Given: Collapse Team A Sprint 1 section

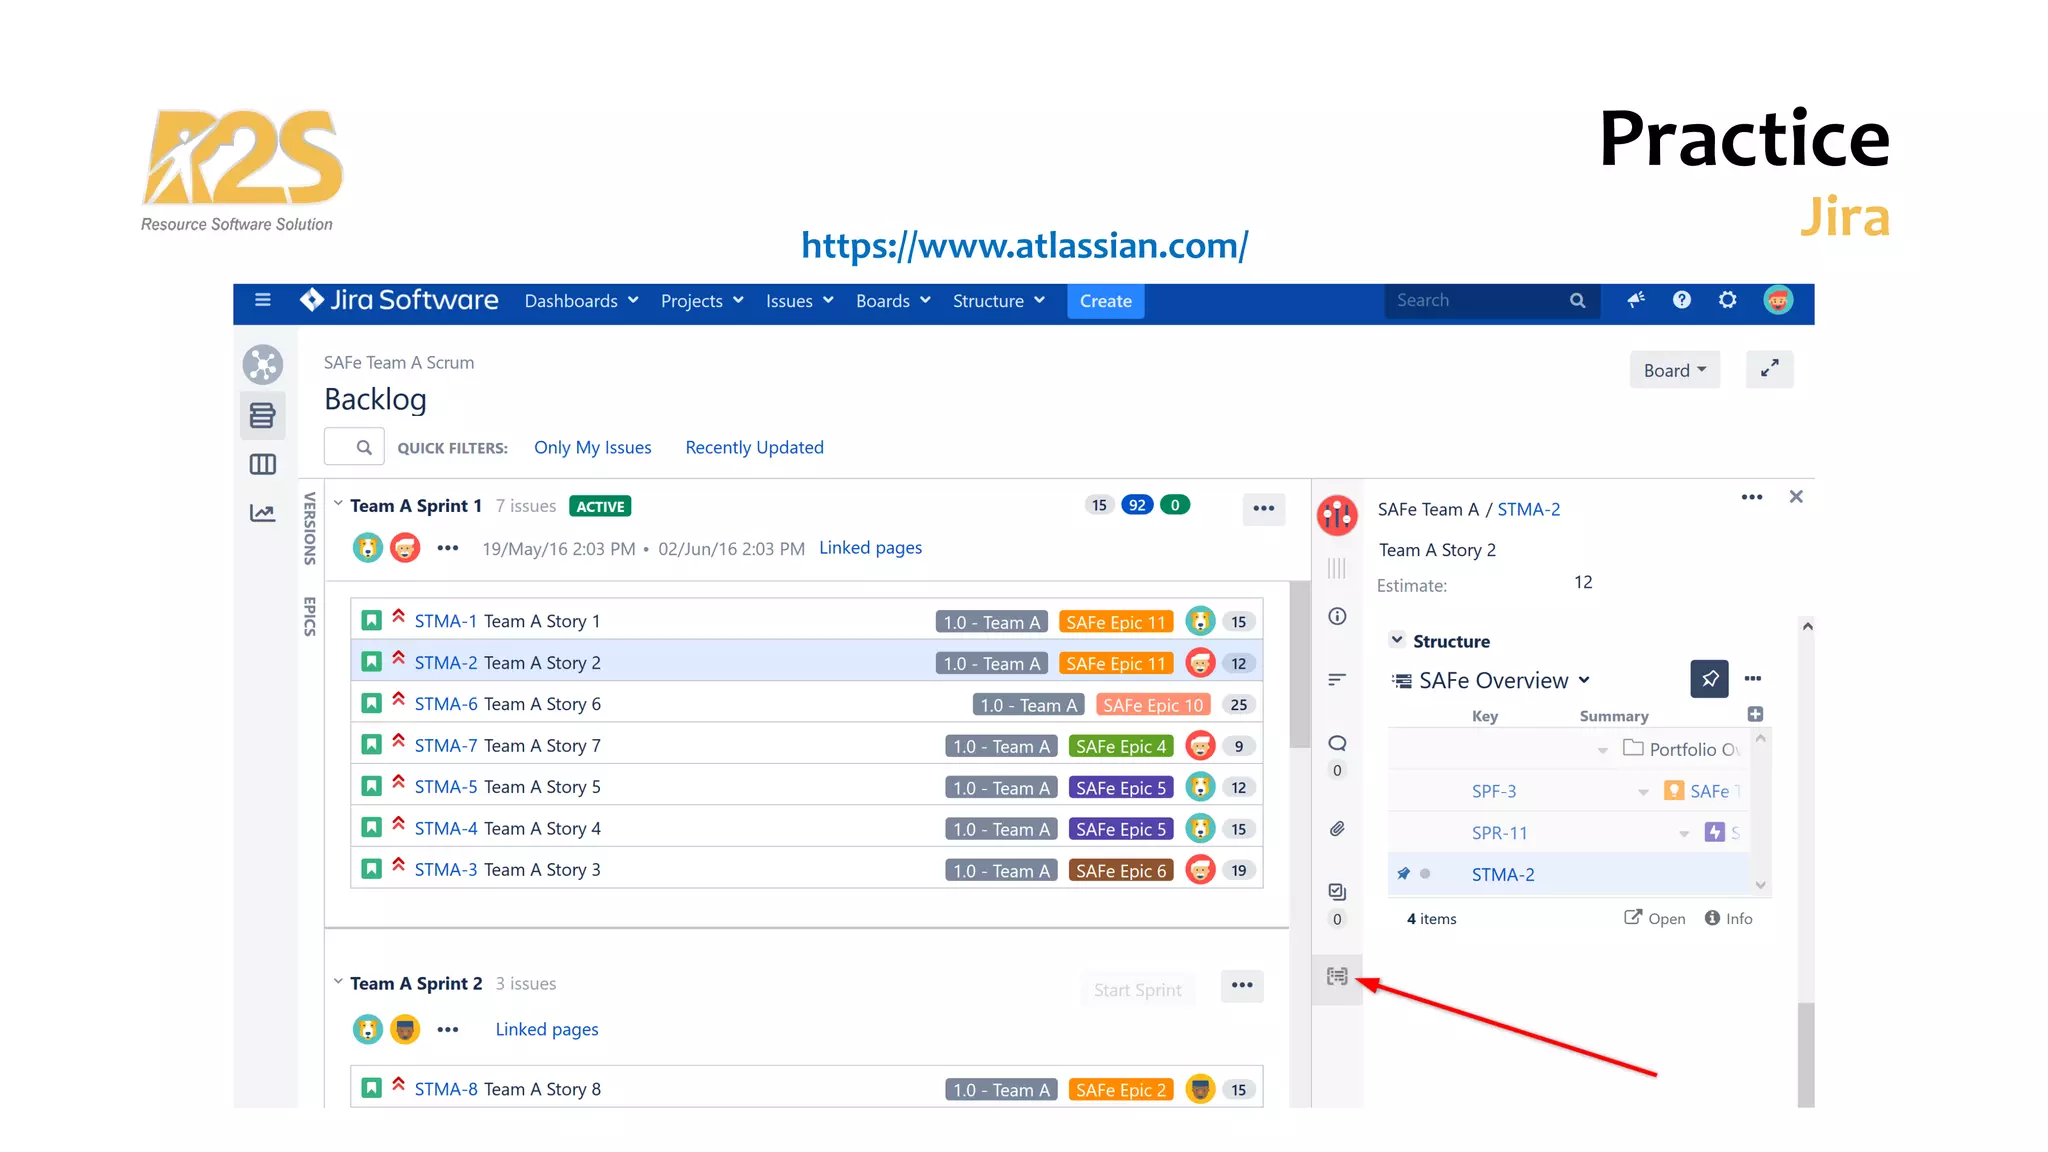Looking at the screenshot, I should pyautogui.click(x=338, y=505).
